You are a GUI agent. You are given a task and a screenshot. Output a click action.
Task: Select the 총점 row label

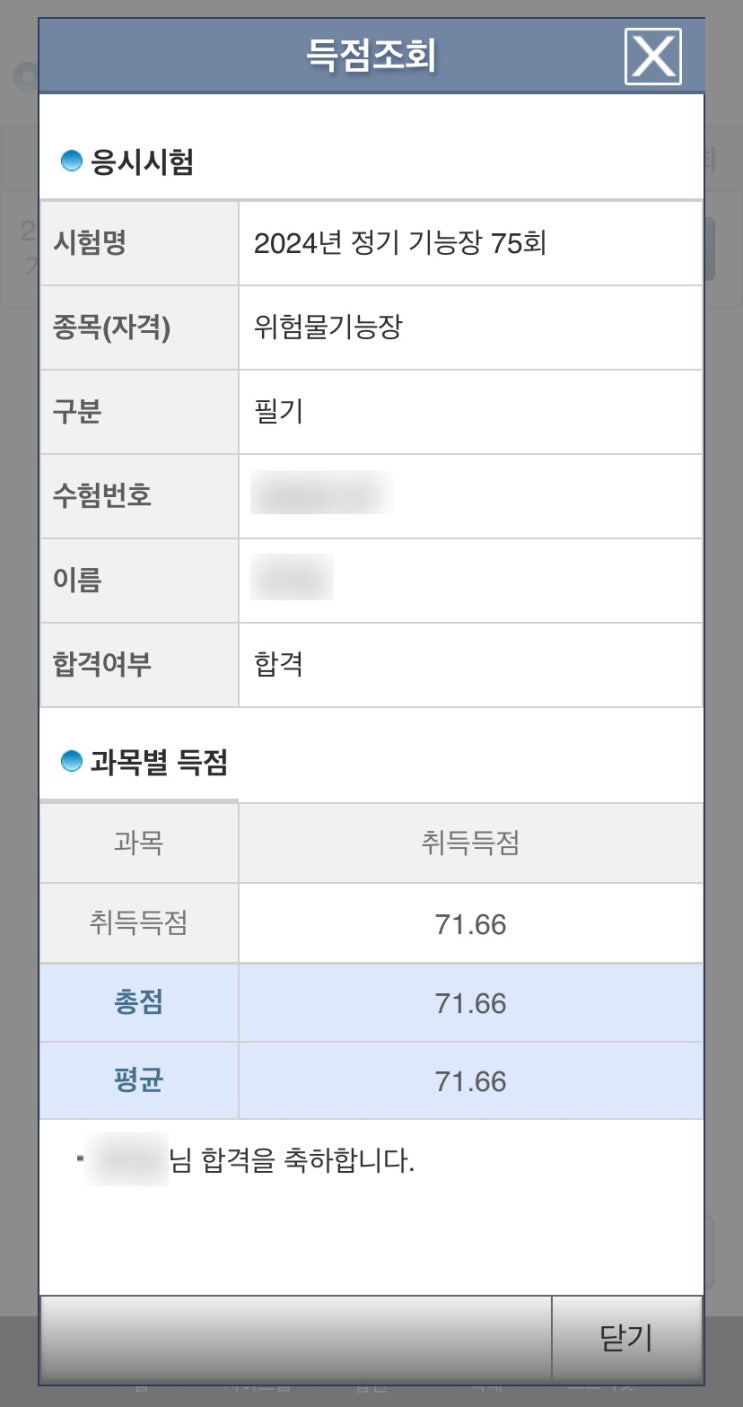click(x=139, y=1003)
